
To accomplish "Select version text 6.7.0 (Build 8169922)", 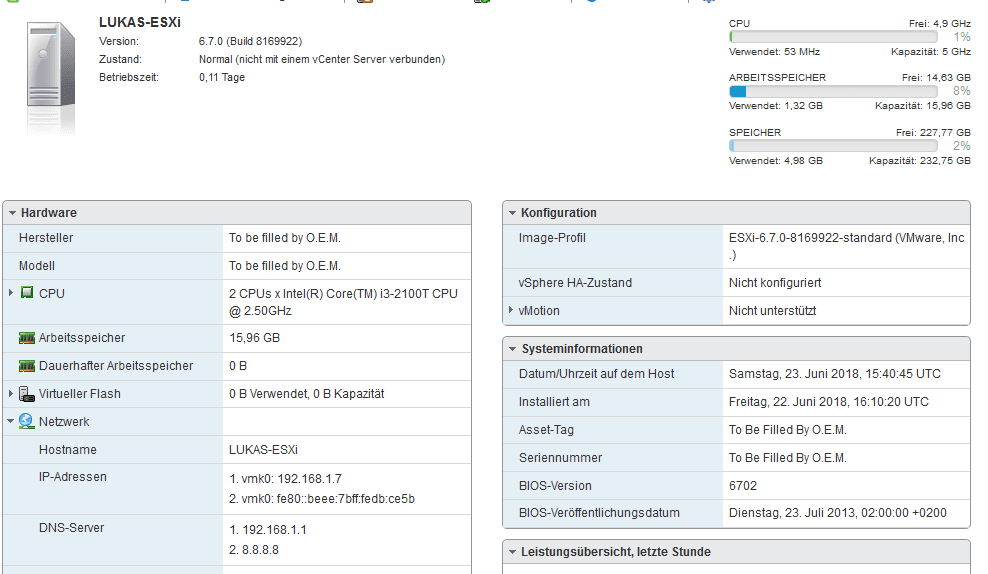I will [250, 41].
